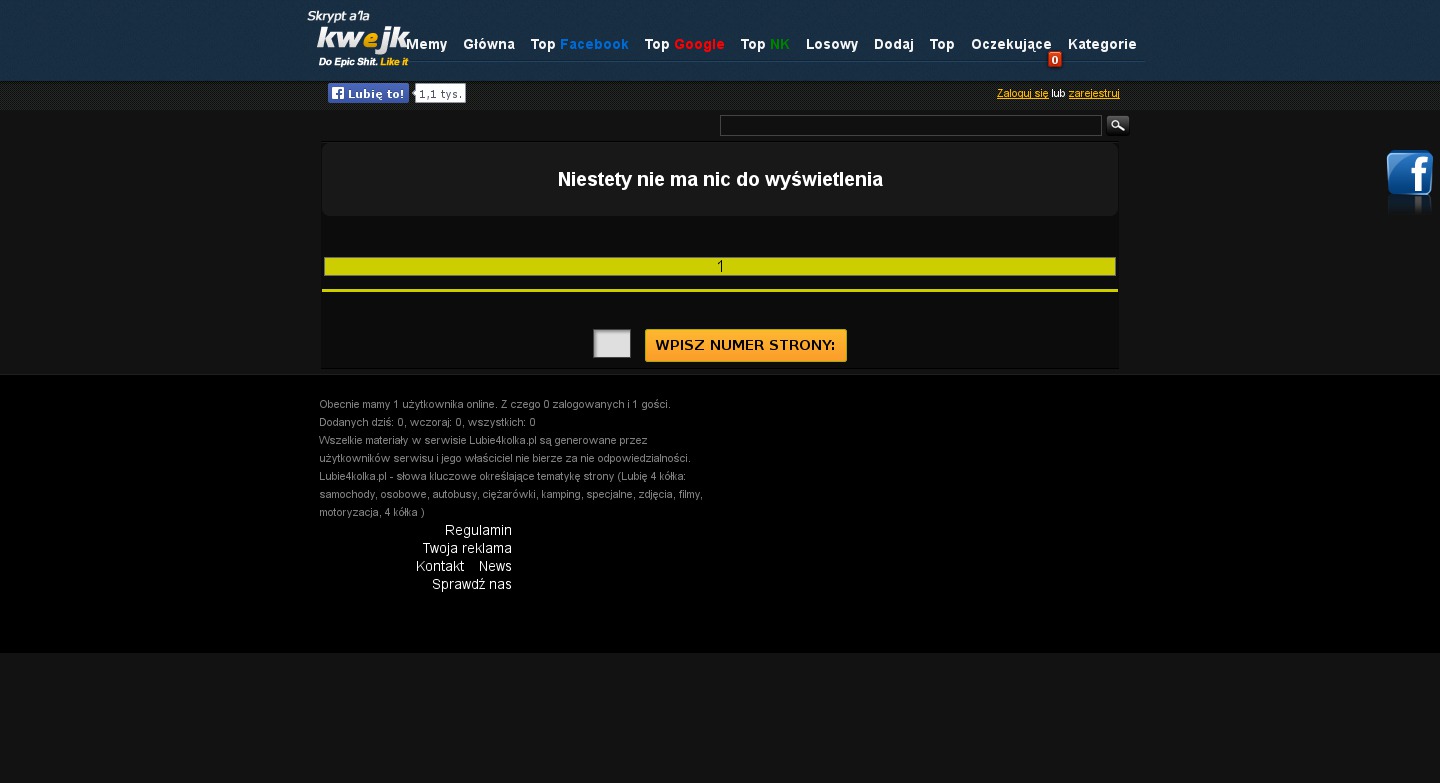Click the red Oczekujące counter badge
The width and height of the screenshot is (1440, 783).
[x=1055, y=60]
